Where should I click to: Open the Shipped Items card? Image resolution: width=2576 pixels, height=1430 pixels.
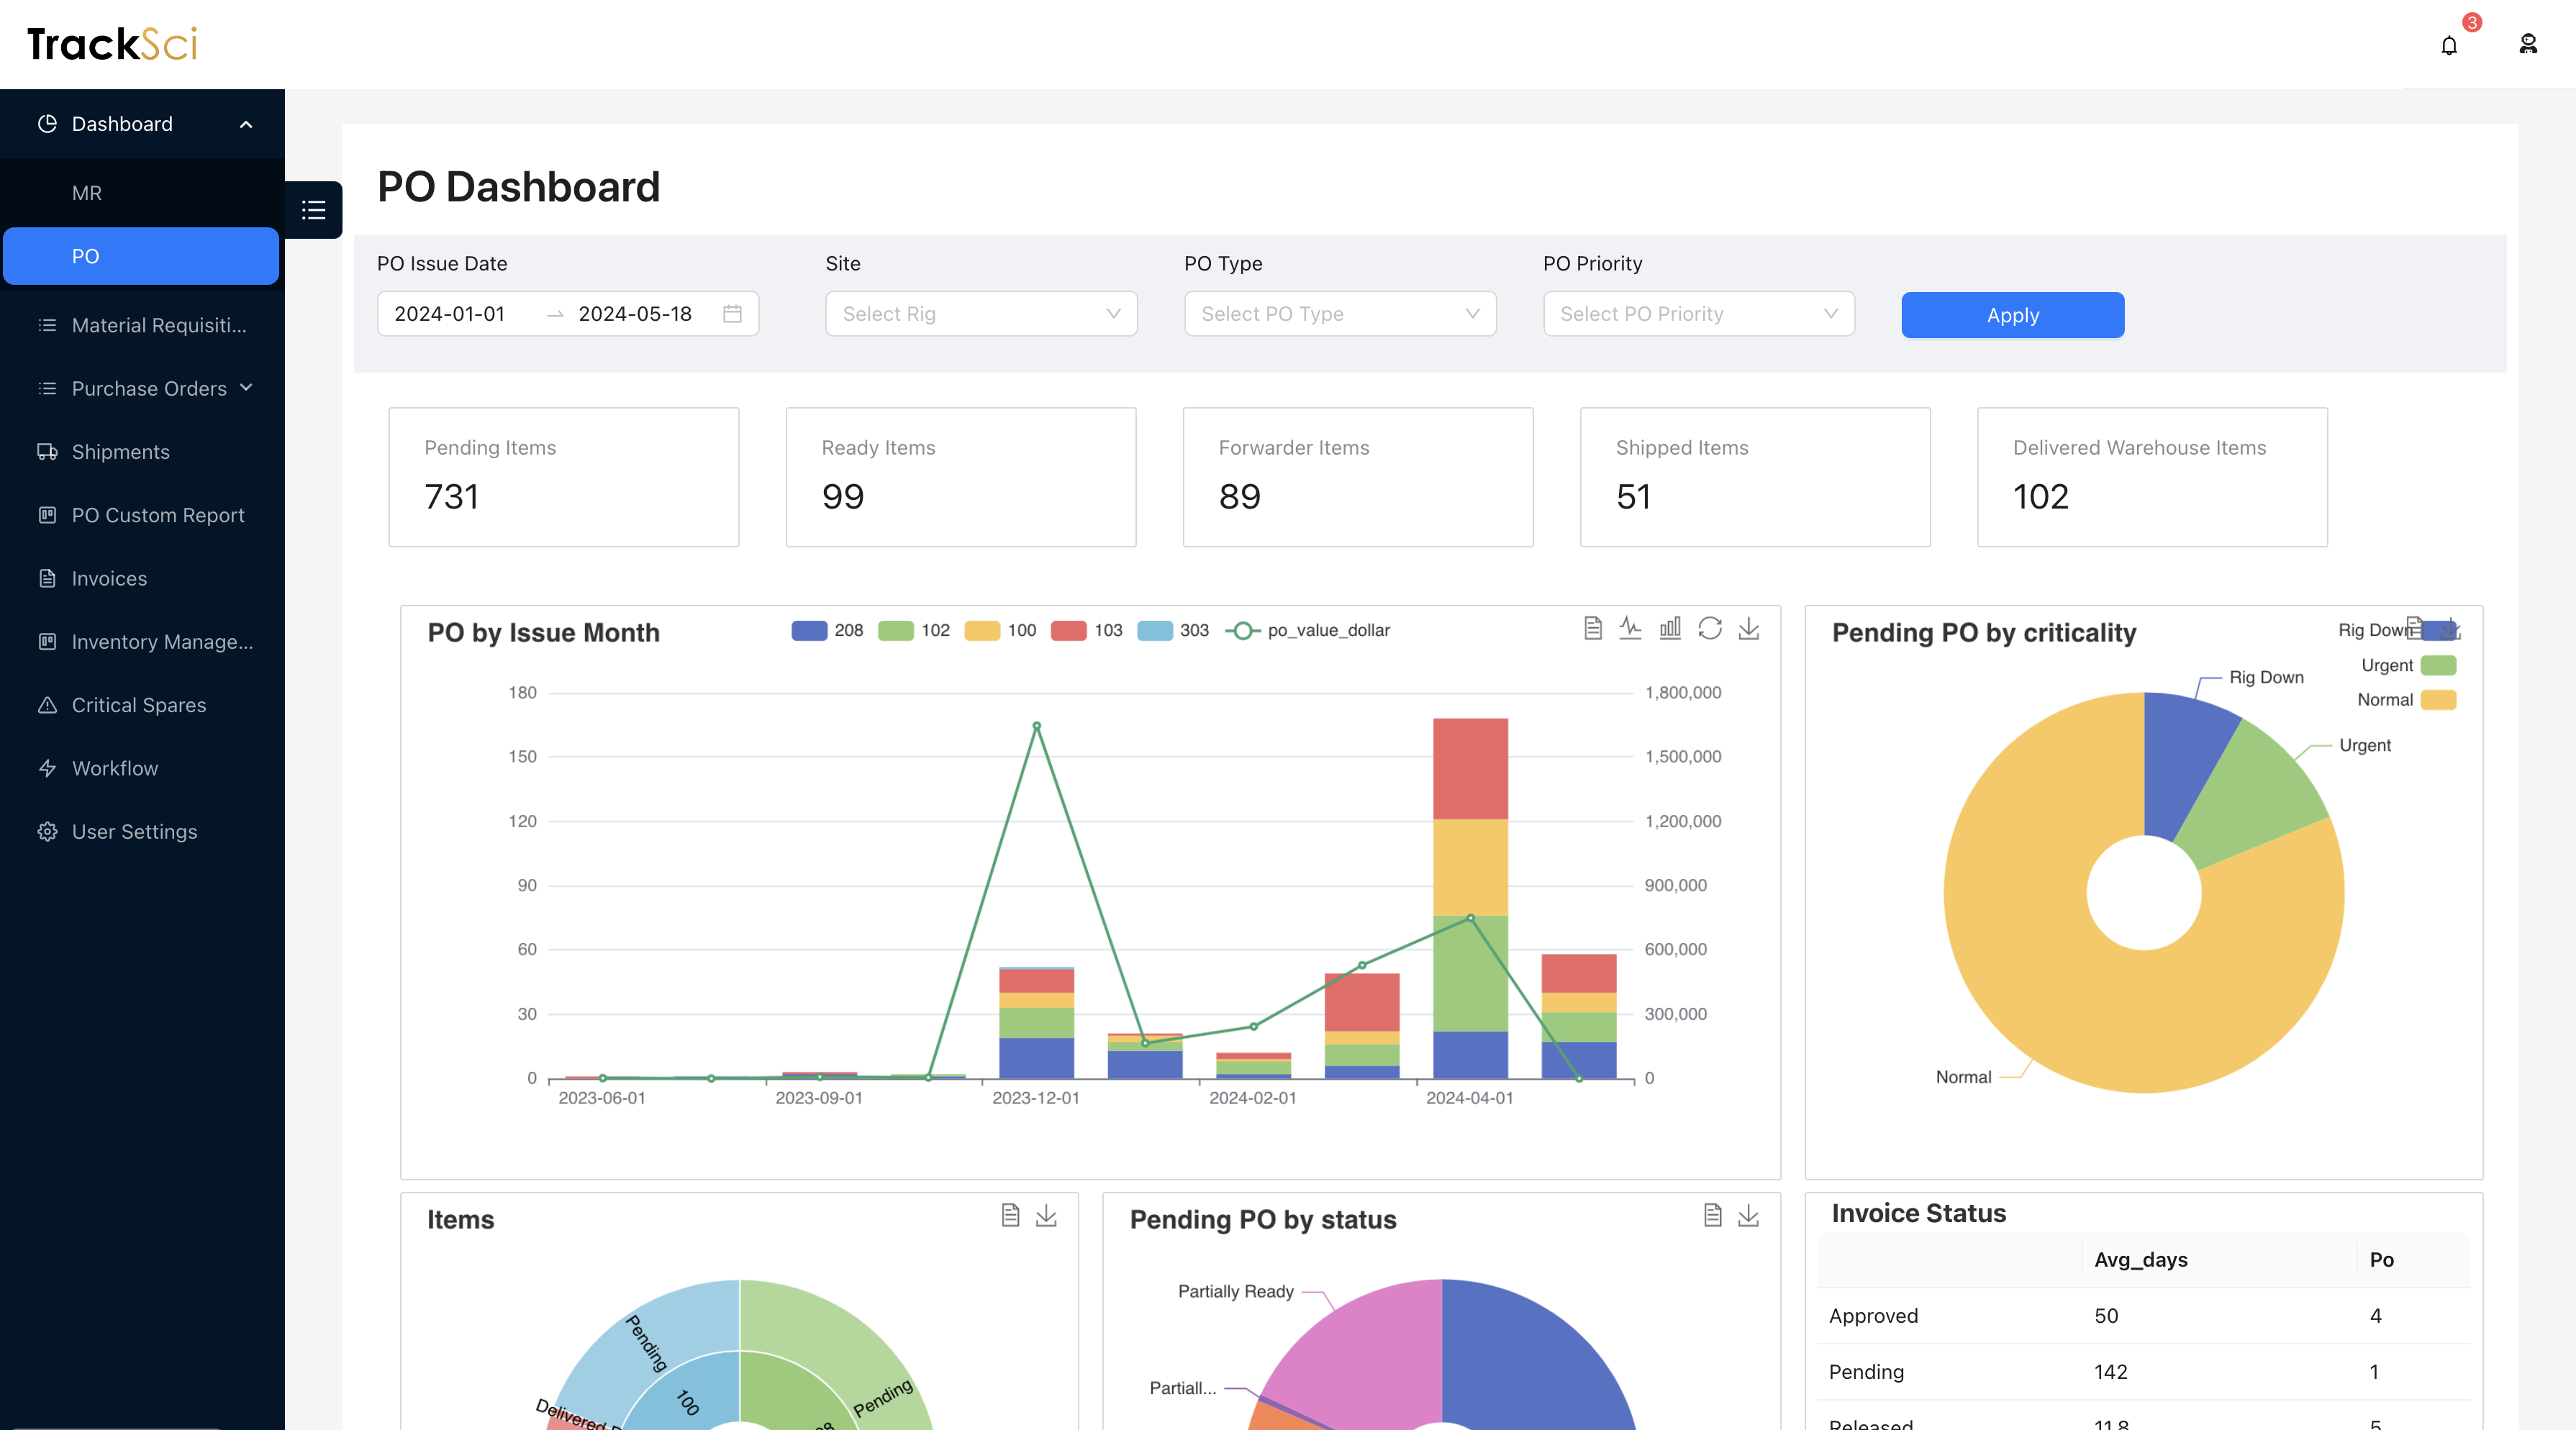click(1755, 477)
